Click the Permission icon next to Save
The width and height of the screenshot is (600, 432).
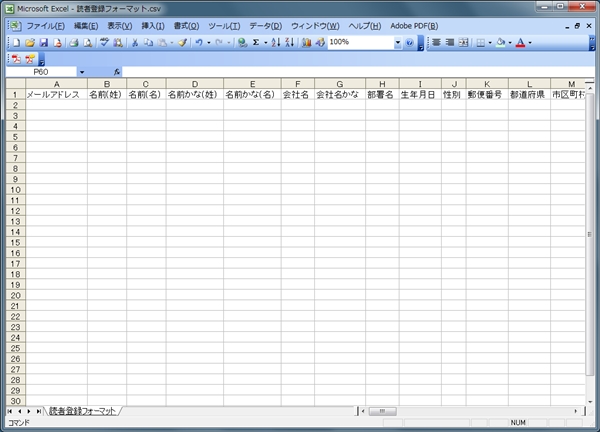pos(57,42)
